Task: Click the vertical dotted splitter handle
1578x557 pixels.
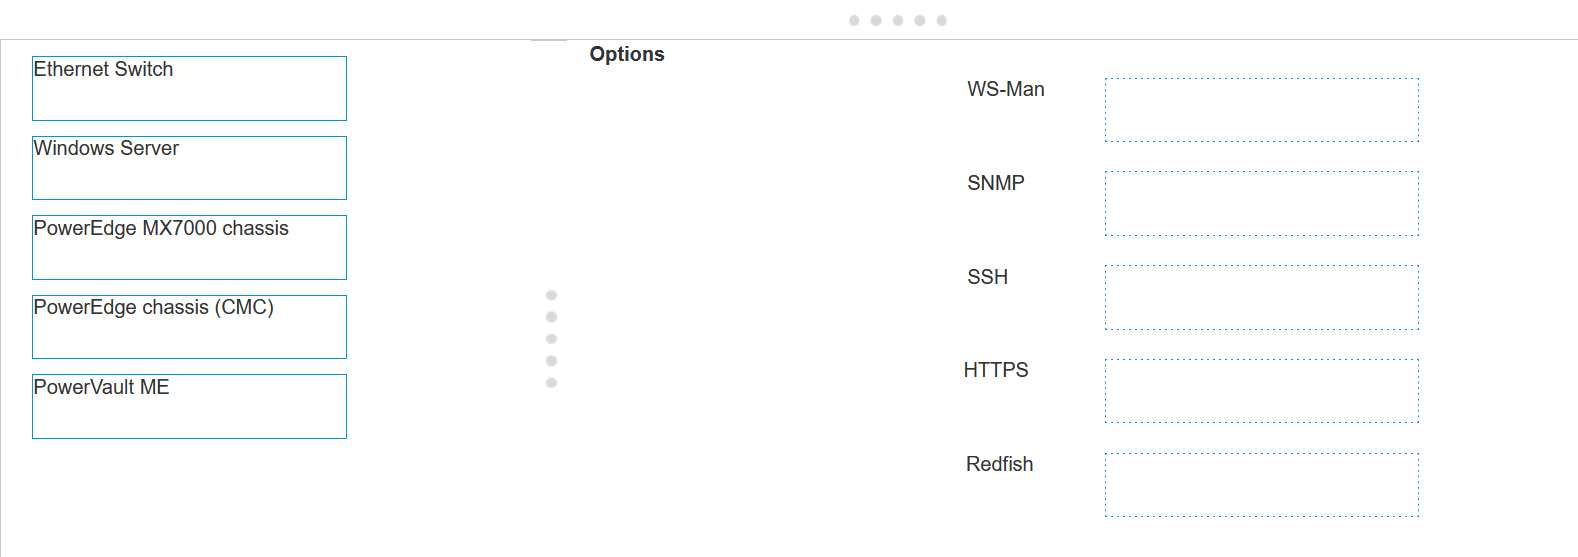Action: click(551, 339)
